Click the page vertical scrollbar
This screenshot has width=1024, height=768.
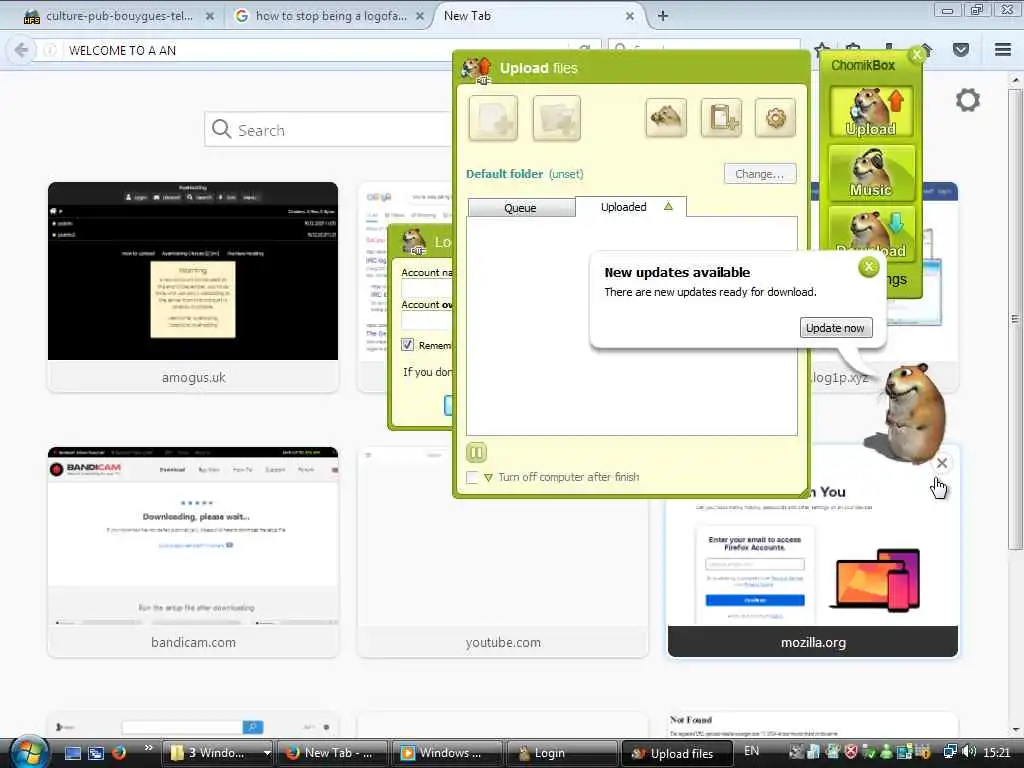pyautogui.click(x=1014, y=320)
